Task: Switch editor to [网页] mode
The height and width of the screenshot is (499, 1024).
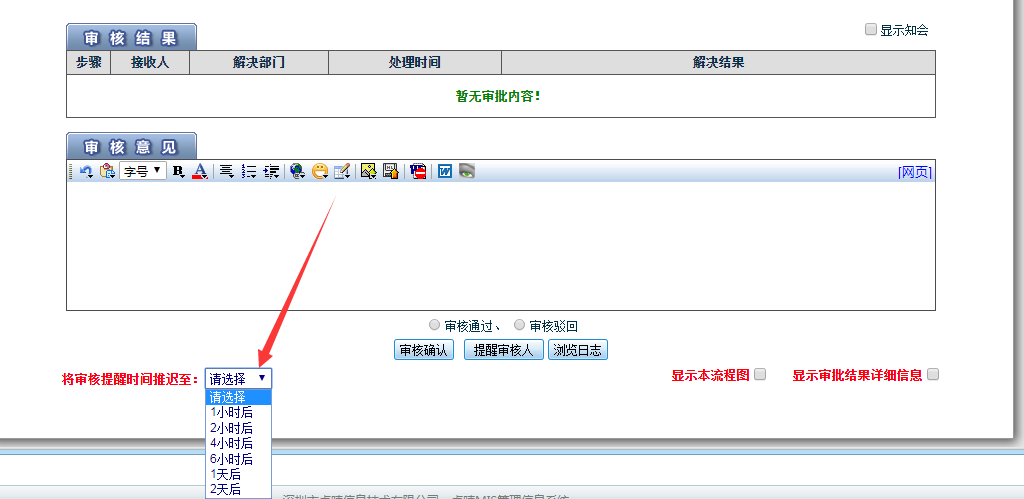Action: [915, 172]
